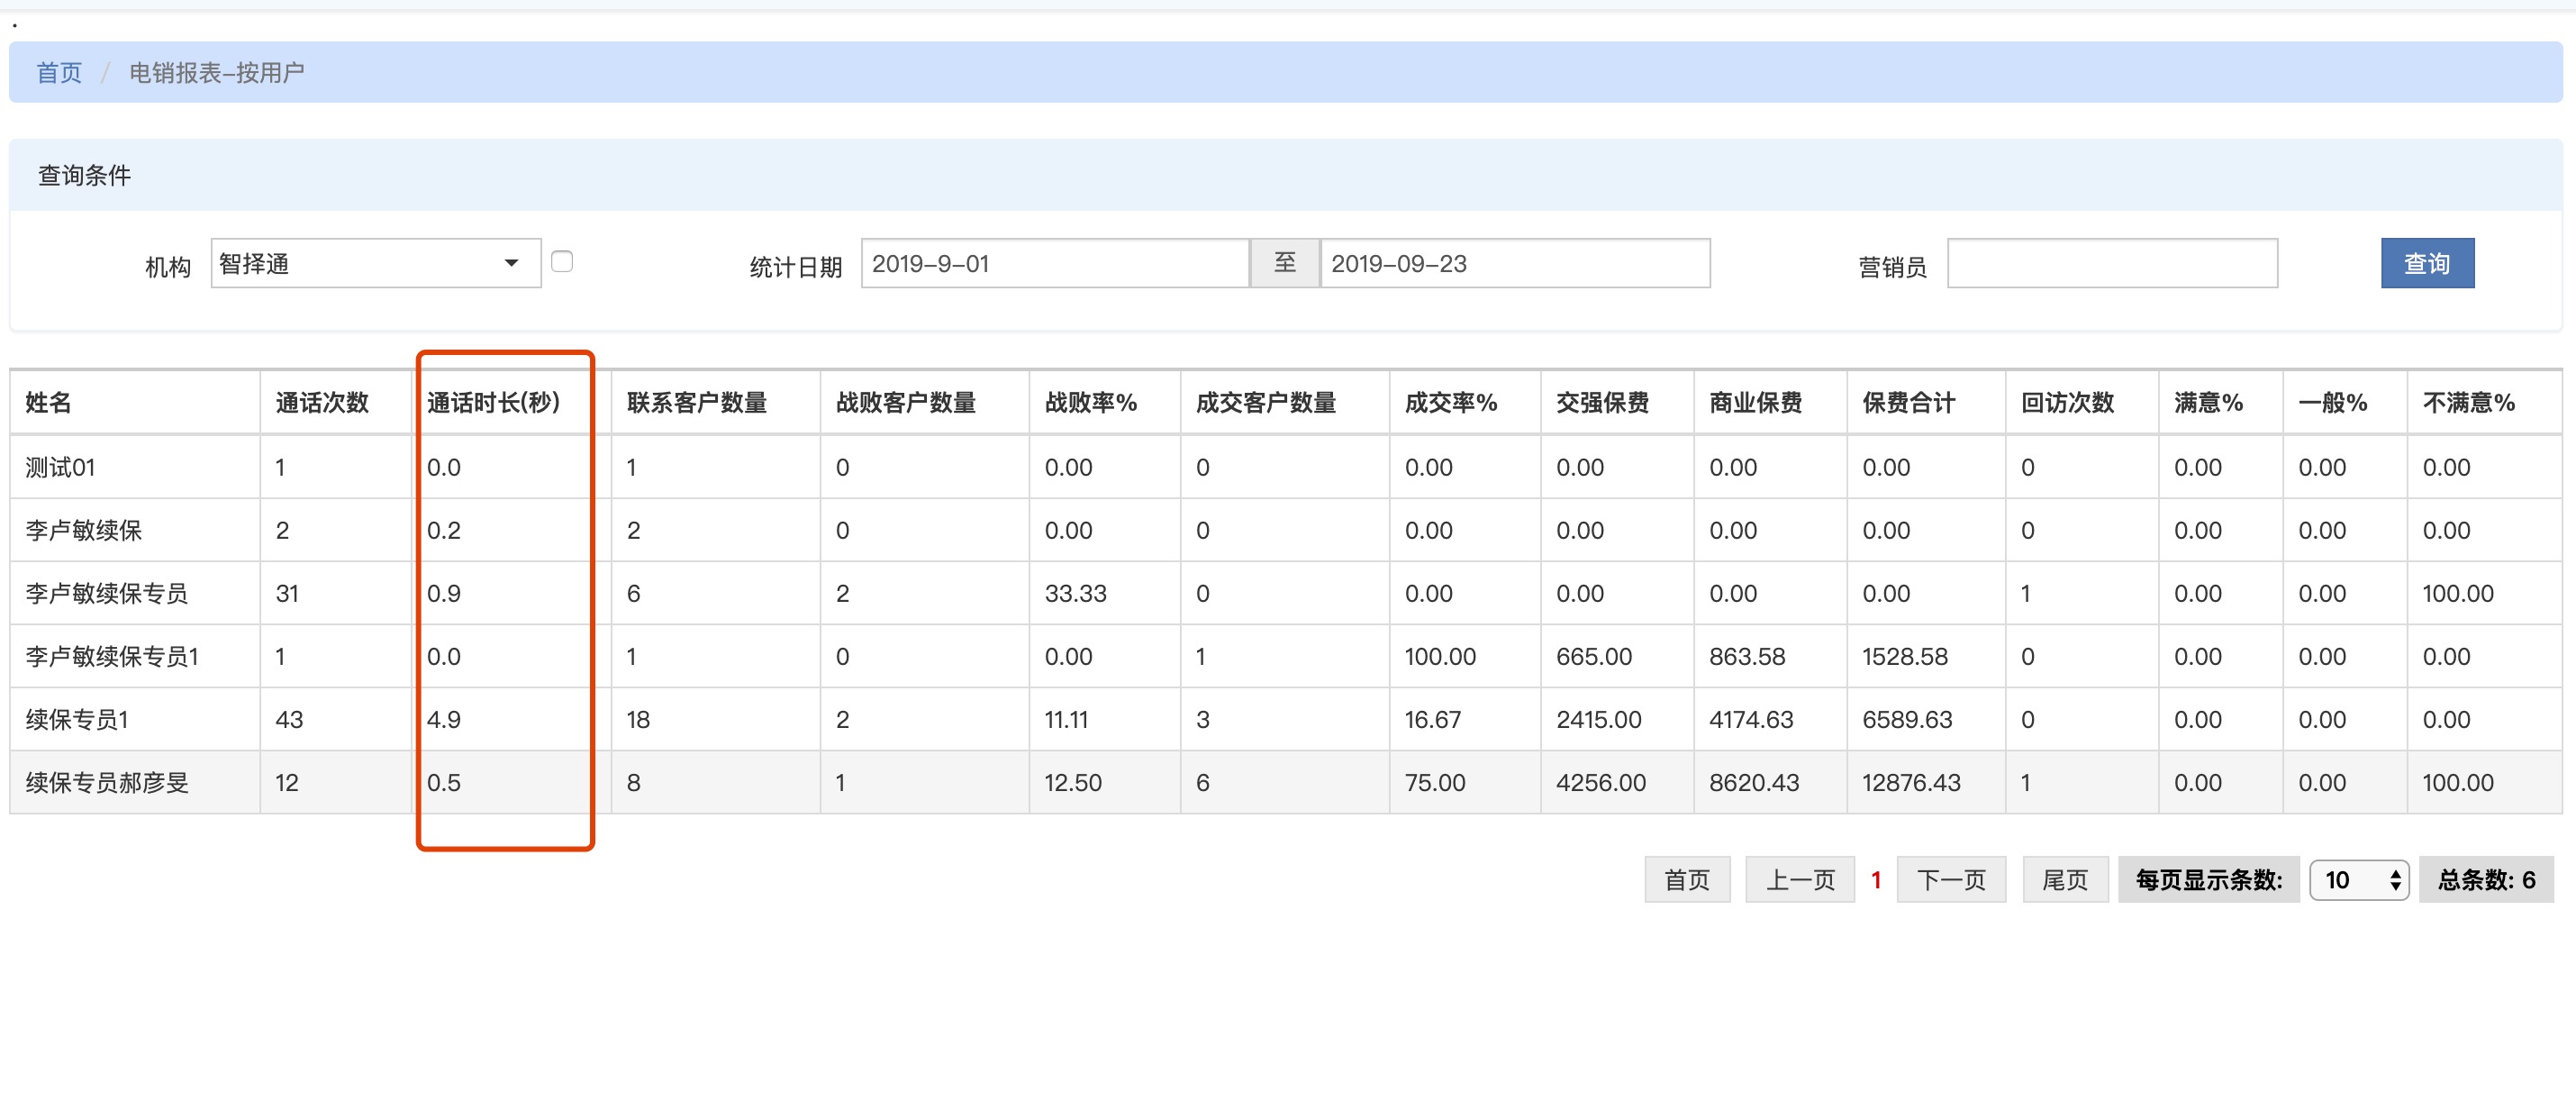Click the 首页 breadcrumb link

(59, 73)
